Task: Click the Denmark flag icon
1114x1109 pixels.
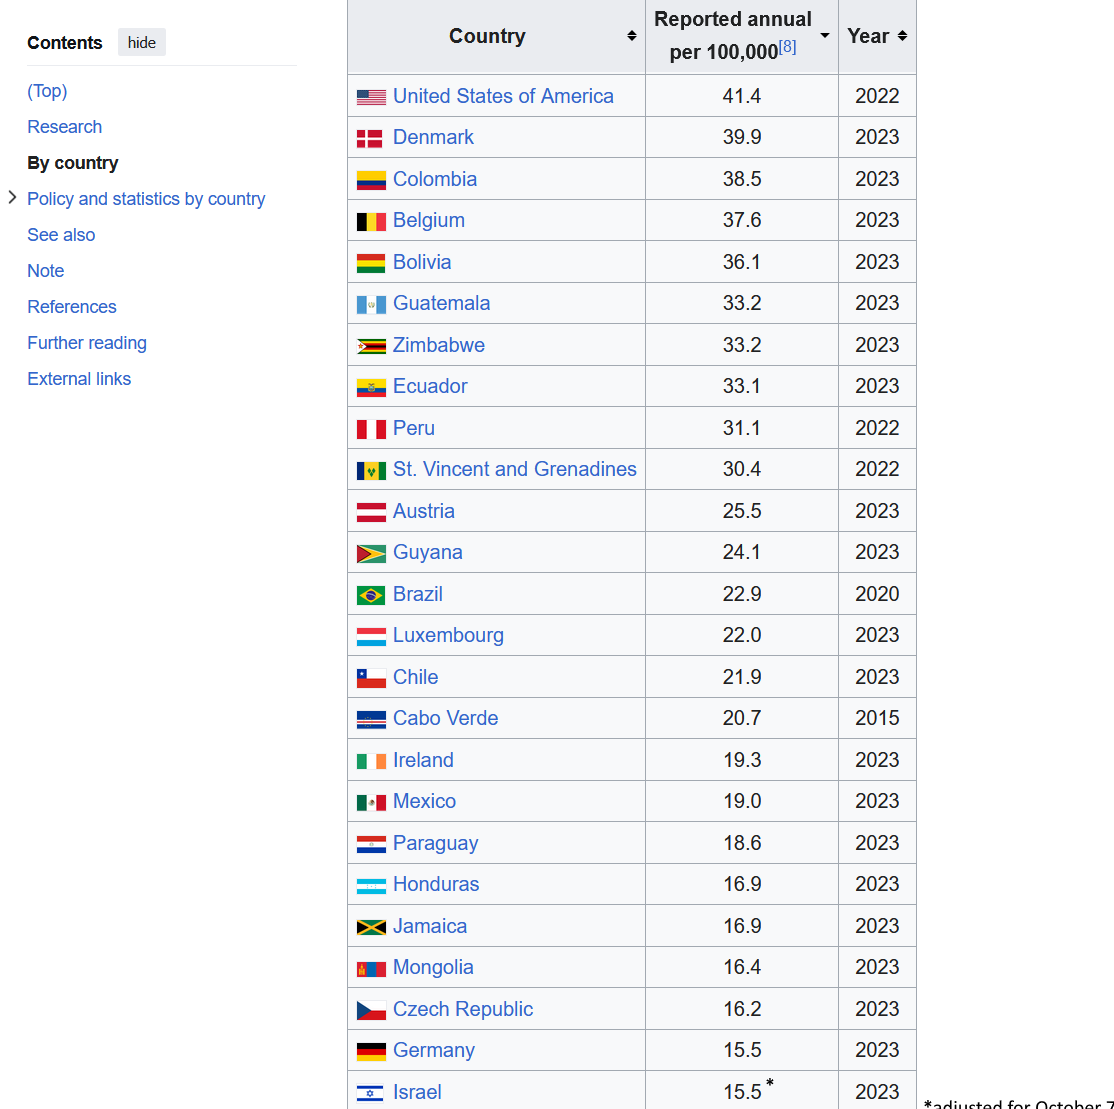Action: pos(369,139)
